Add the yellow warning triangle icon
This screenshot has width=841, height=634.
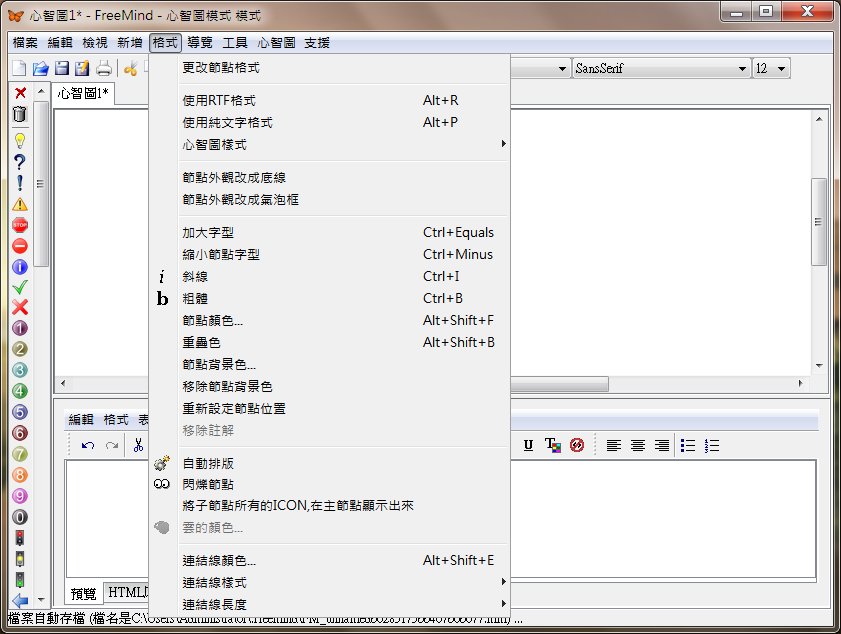pyautogui.click(x=20, y=204)
